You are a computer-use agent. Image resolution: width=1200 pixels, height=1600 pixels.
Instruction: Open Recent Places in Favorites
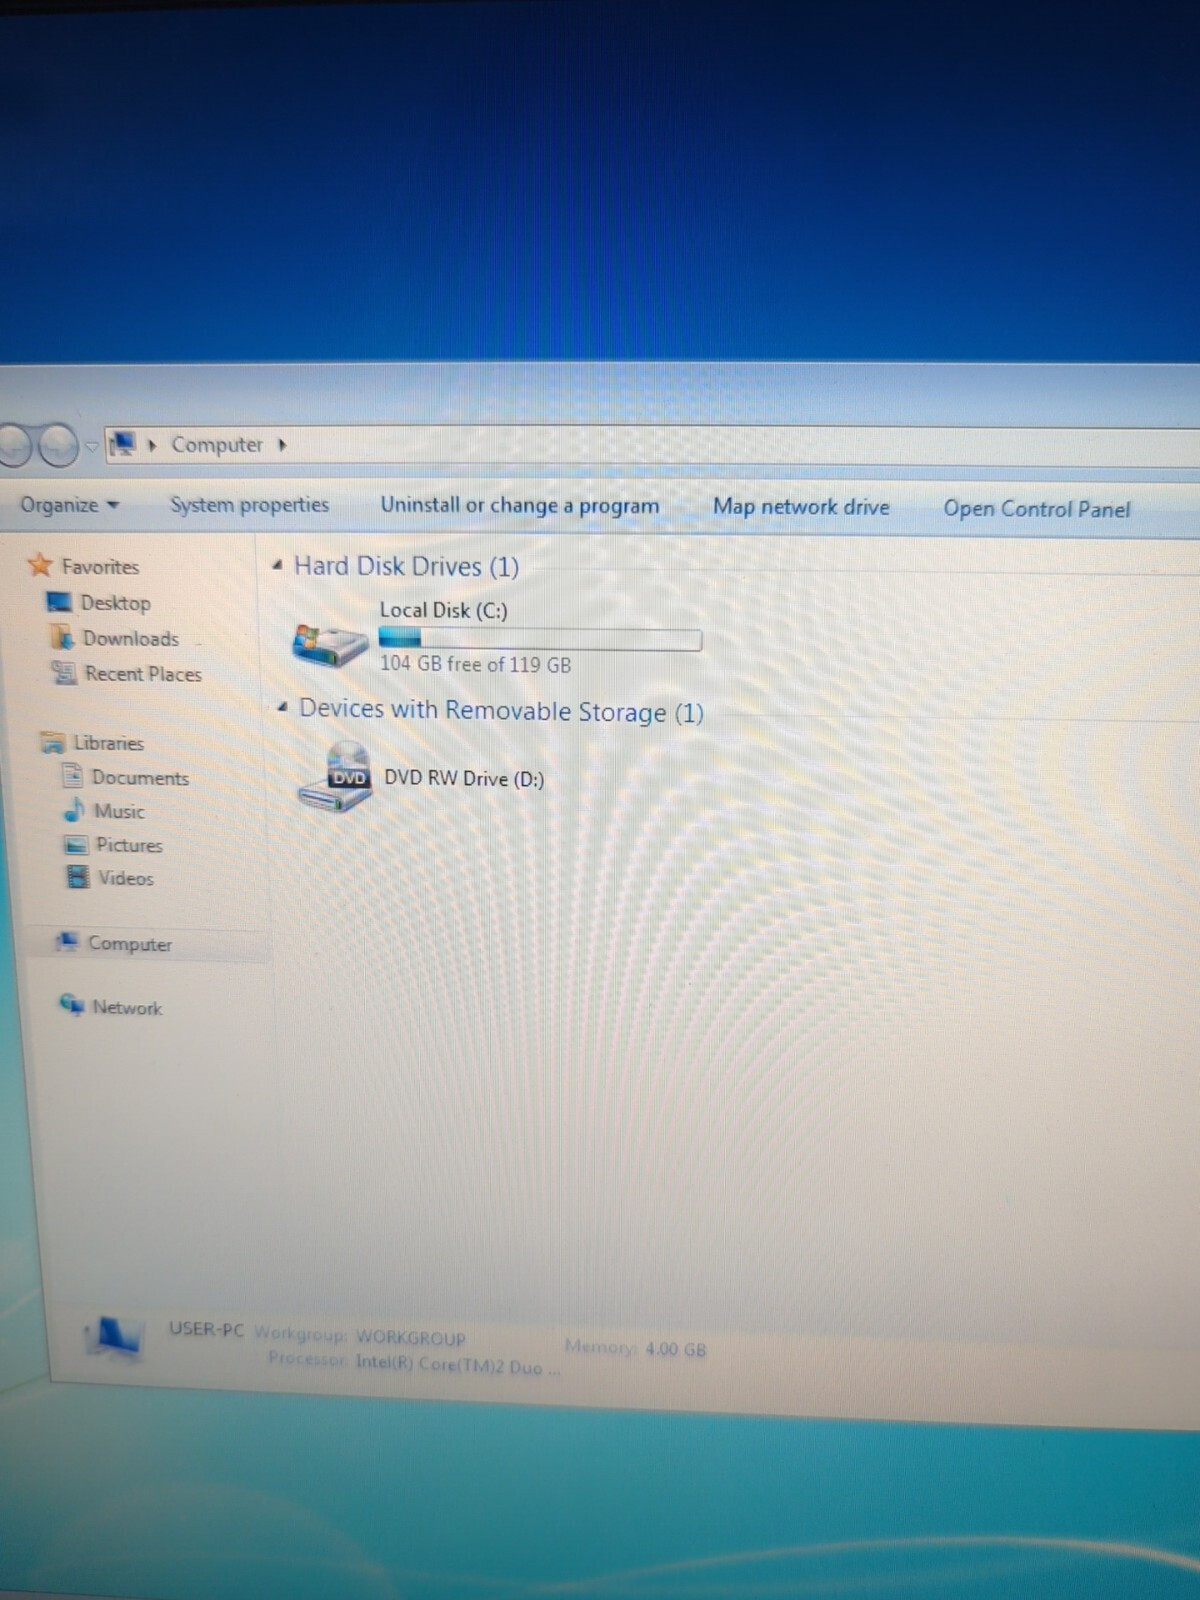(x=143, y=674)
